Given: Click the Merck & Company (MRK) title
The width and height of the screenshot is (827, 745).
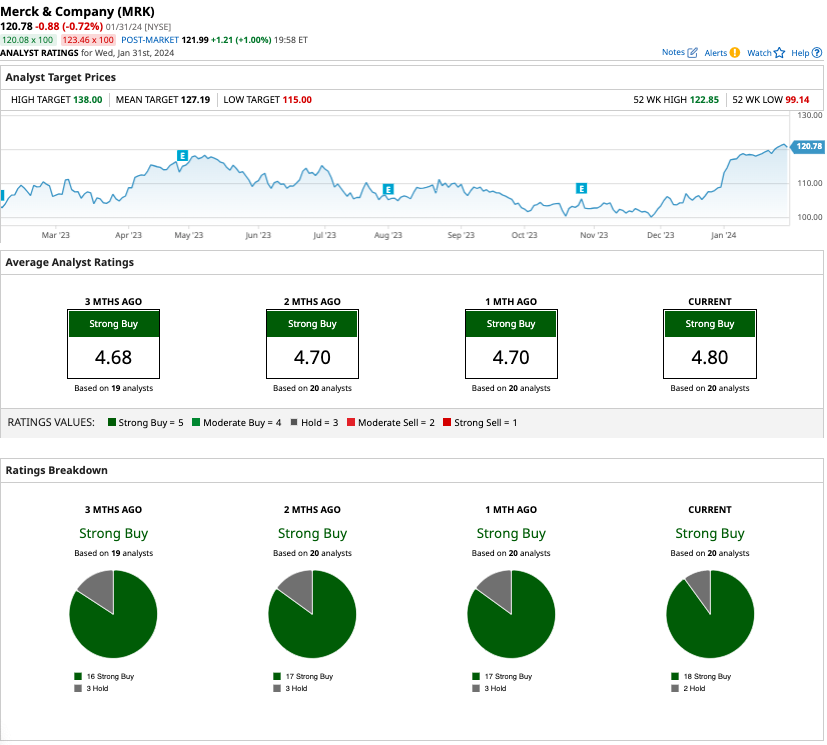Looking at the screenshot, I should tap(78, 12).
